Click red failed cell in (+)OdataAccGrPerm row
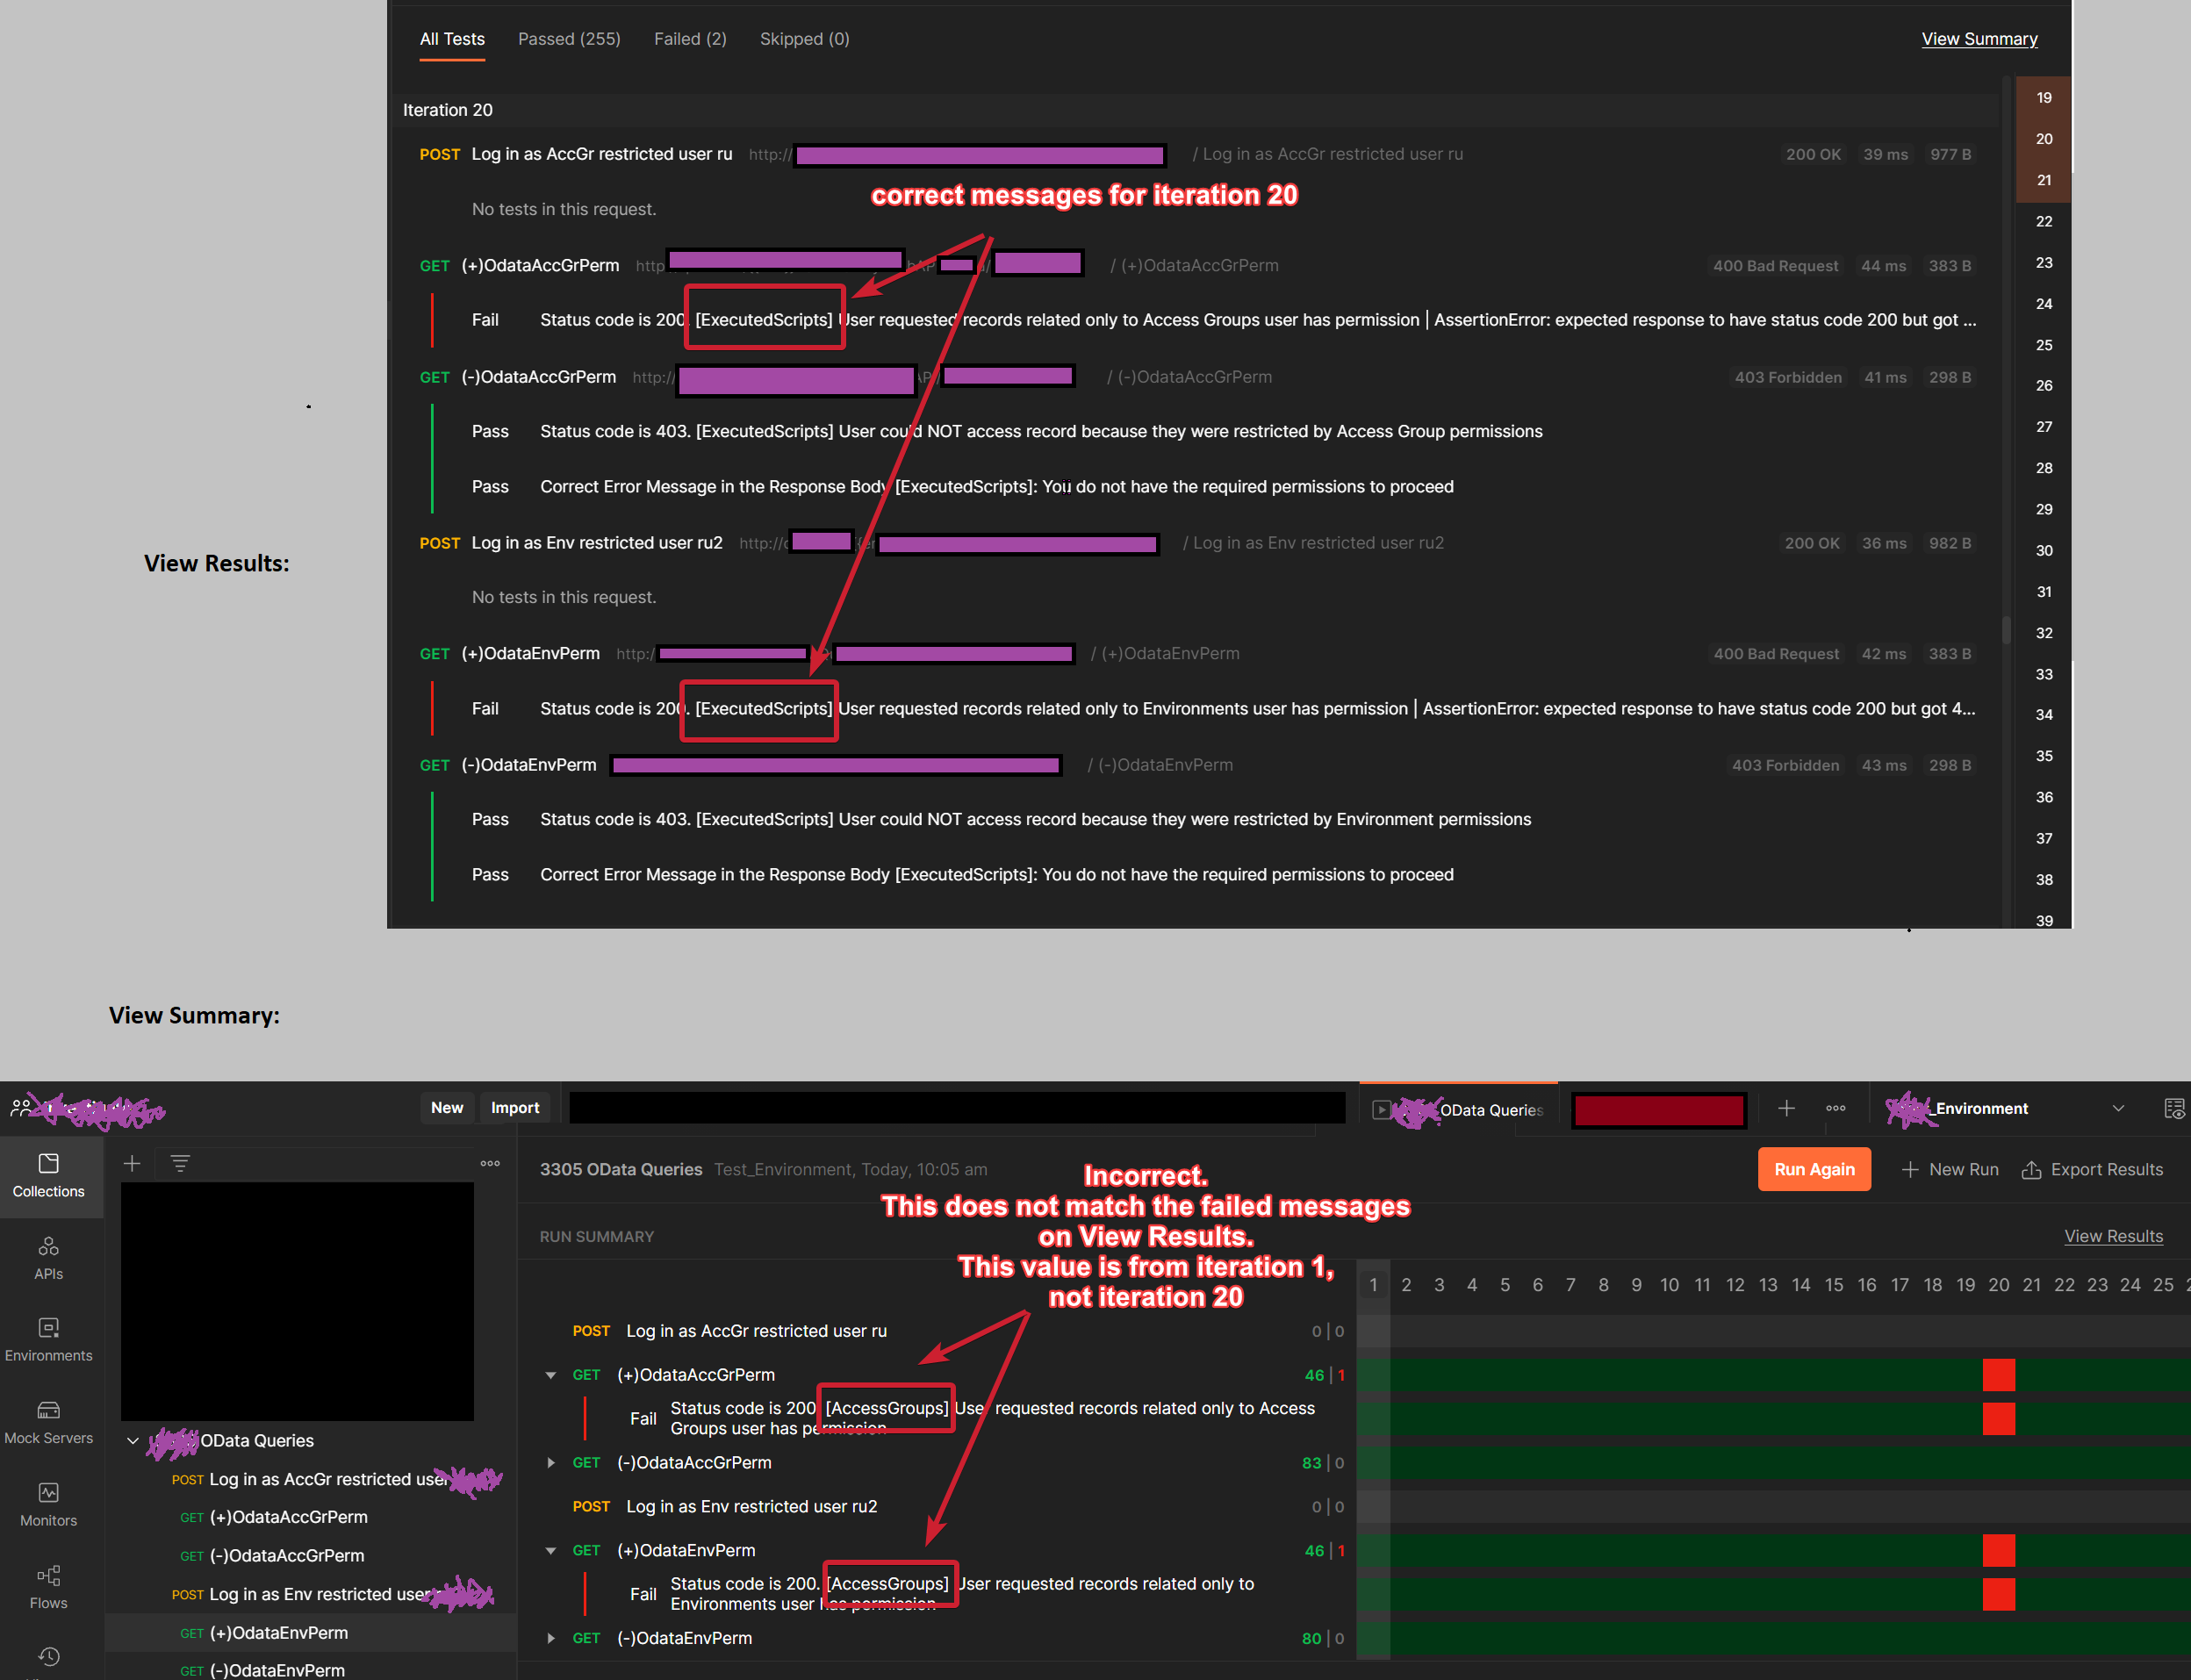 [x=1998, y=1375]
